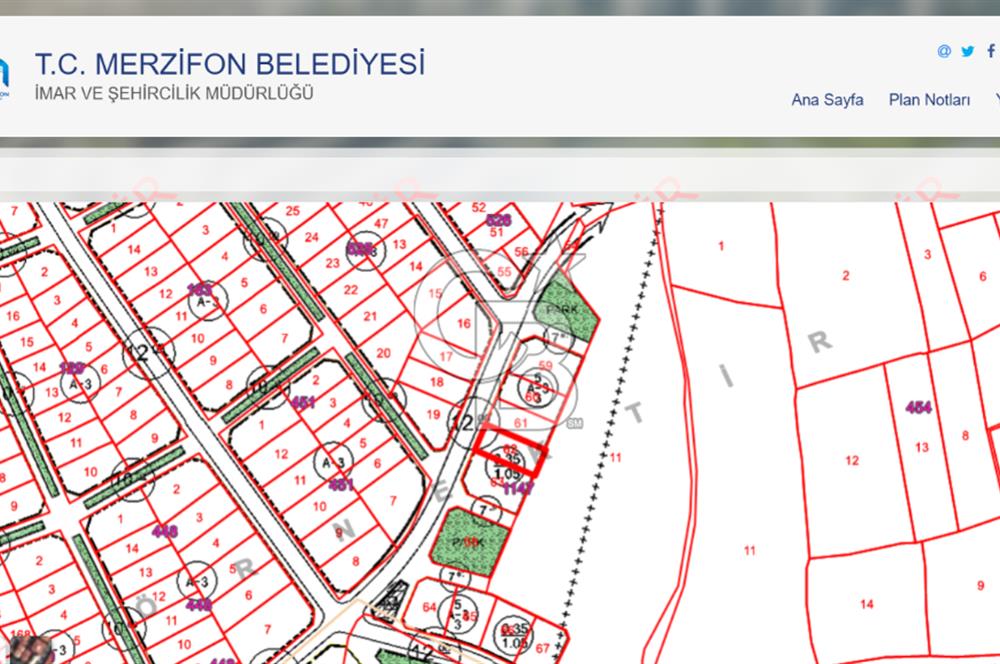Click parcel 21 on the map
Screen dimensions: 1000x664
coord(371,316)
